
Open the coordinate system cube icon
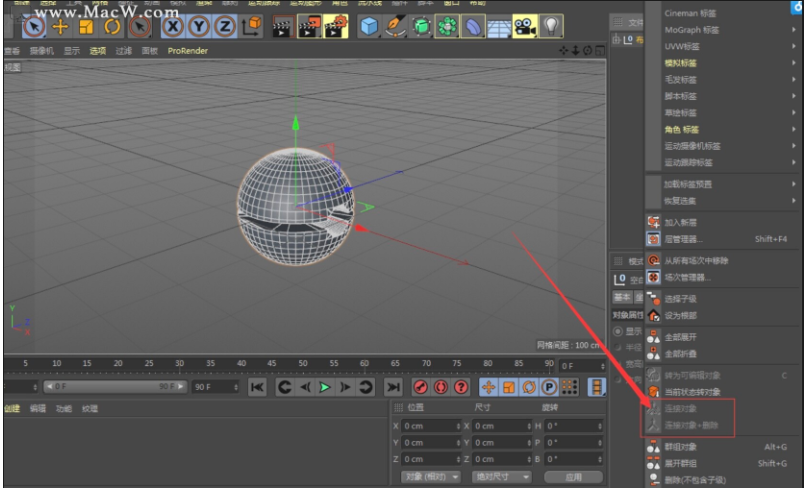[x=251, y=26]
